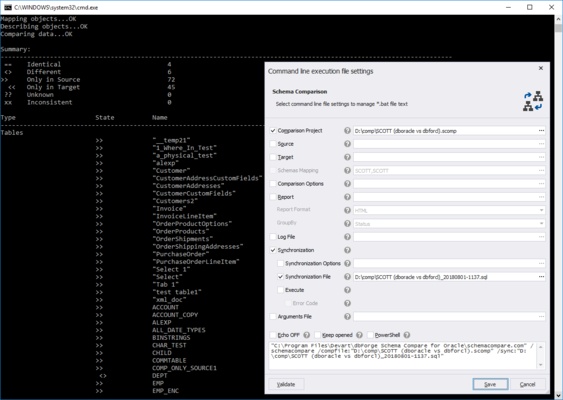Click cmd.exe icon in title bar
This screenshot has width=563, height=400.
pyautogui.click(x=8, y=7)
